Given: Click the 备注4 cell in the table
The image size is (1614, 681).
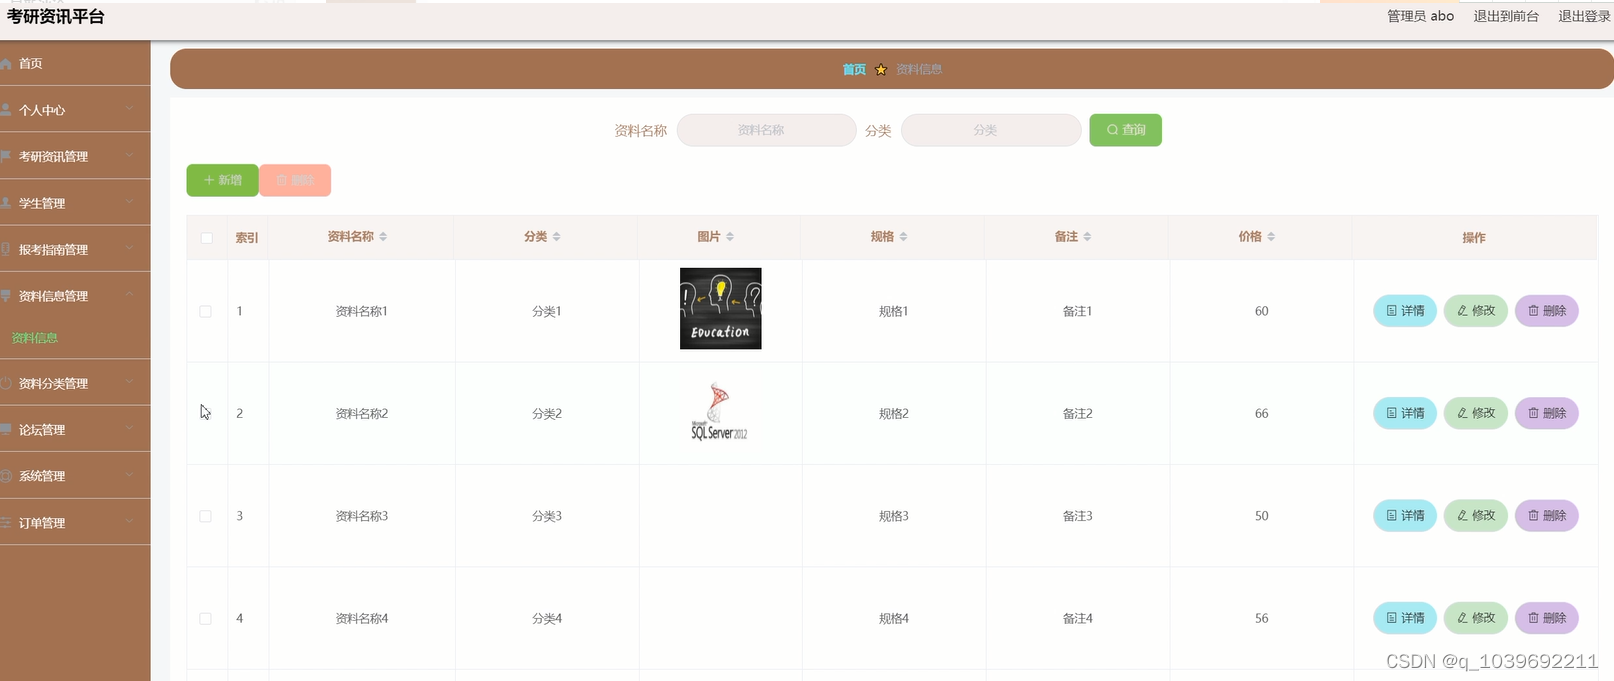Looking at the screenshot, I should [x=1078, y=619].
